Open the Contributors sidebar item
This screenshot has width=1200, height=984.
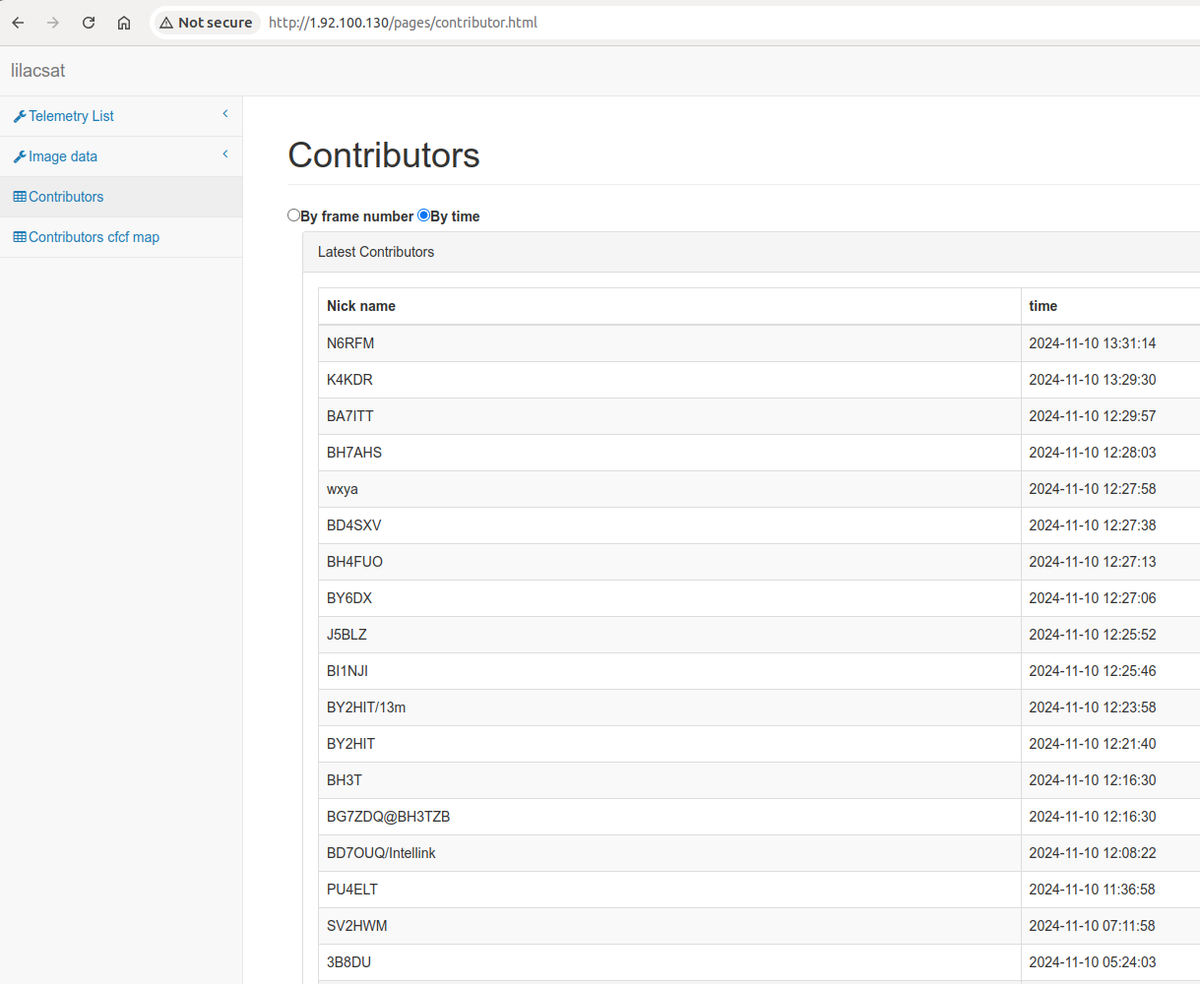[121, 197]
